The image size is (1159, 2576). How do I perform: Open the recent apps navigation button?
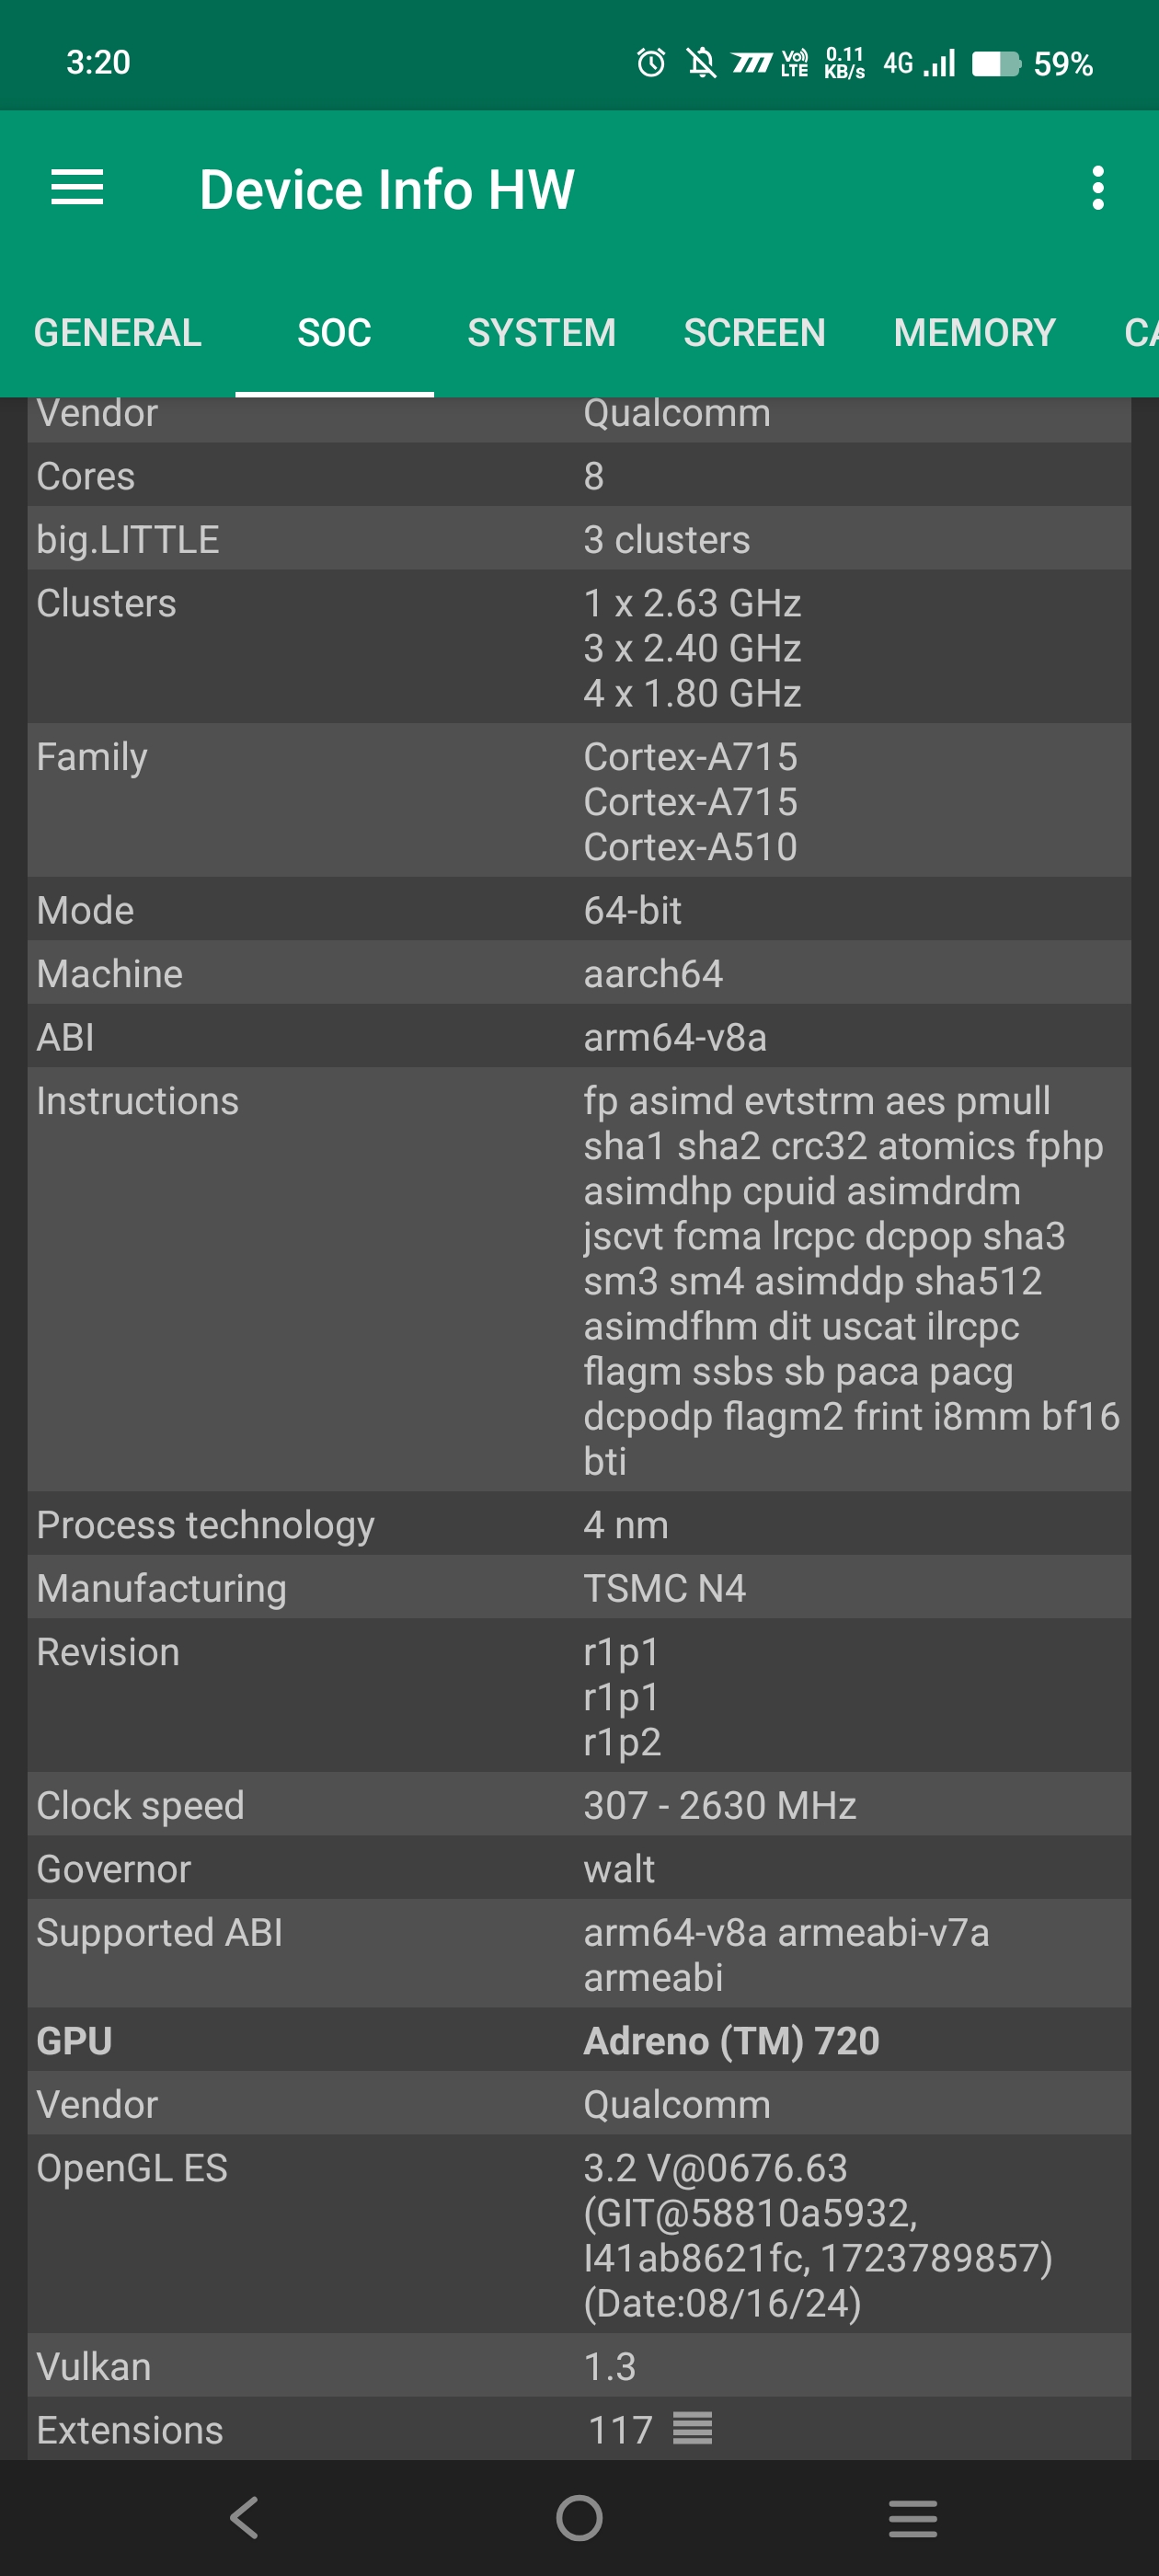912,2517
